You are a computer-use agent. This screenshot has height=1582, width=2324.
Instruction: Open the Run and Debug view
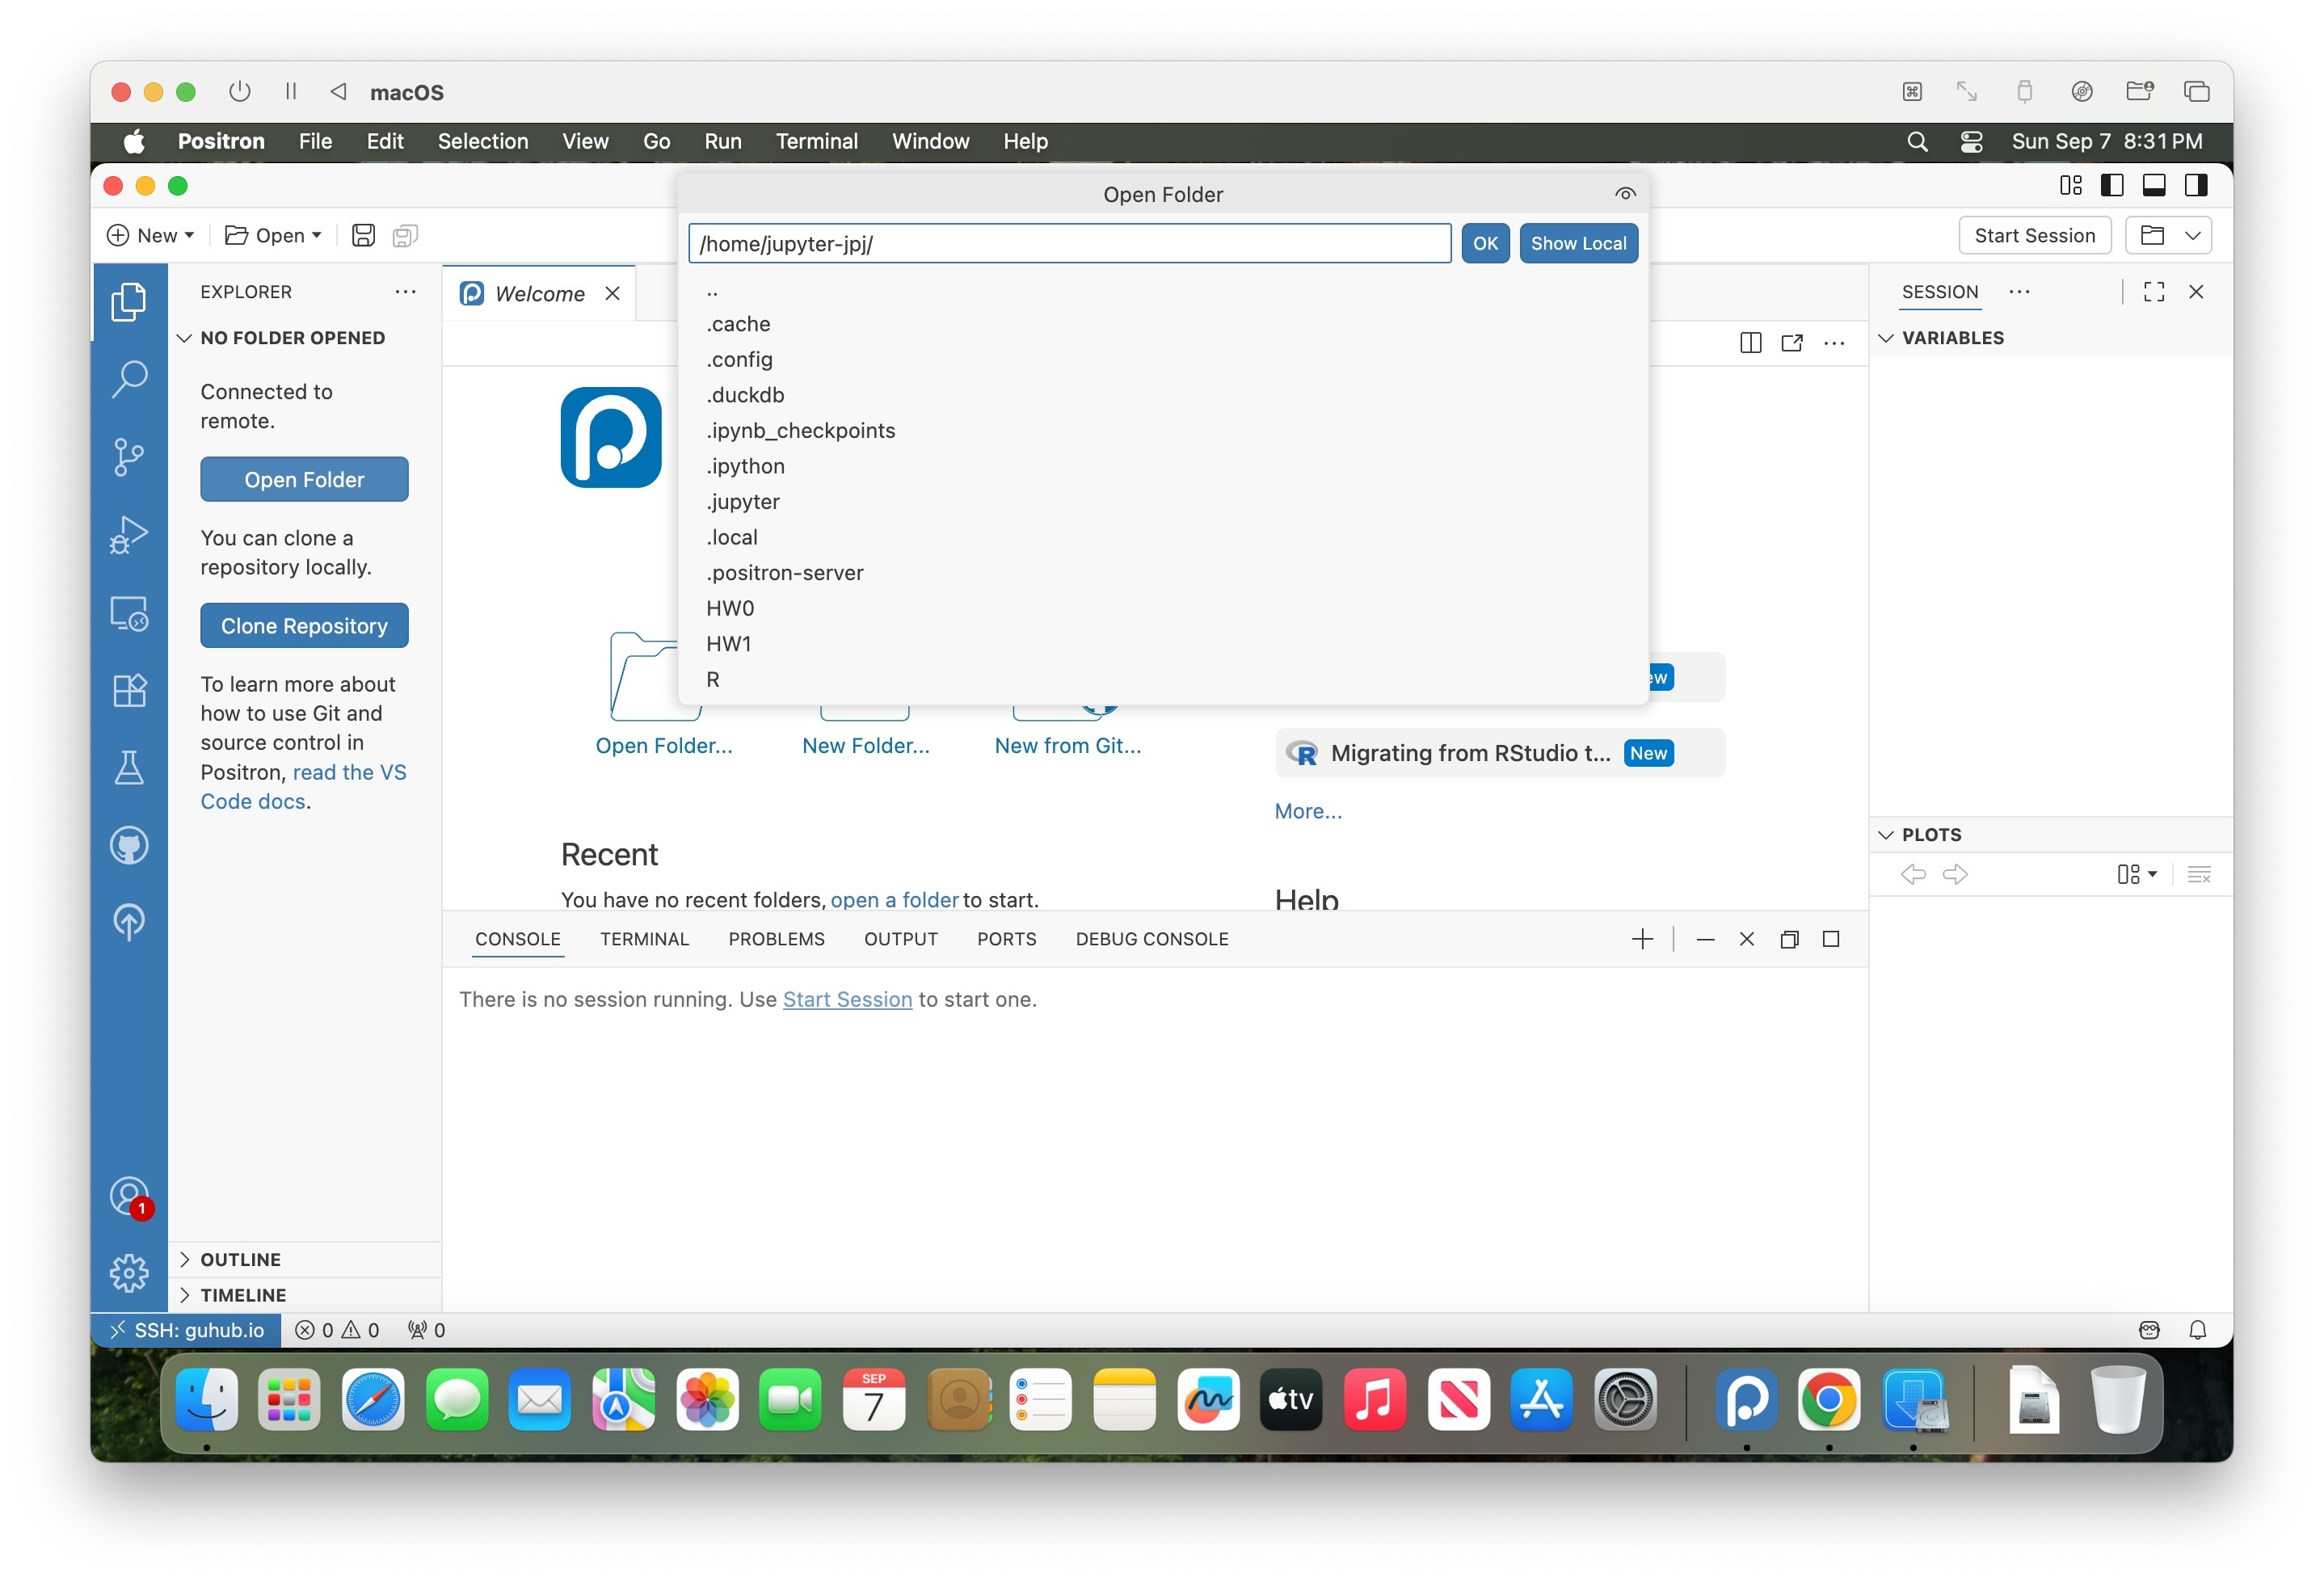click(129, 535)
